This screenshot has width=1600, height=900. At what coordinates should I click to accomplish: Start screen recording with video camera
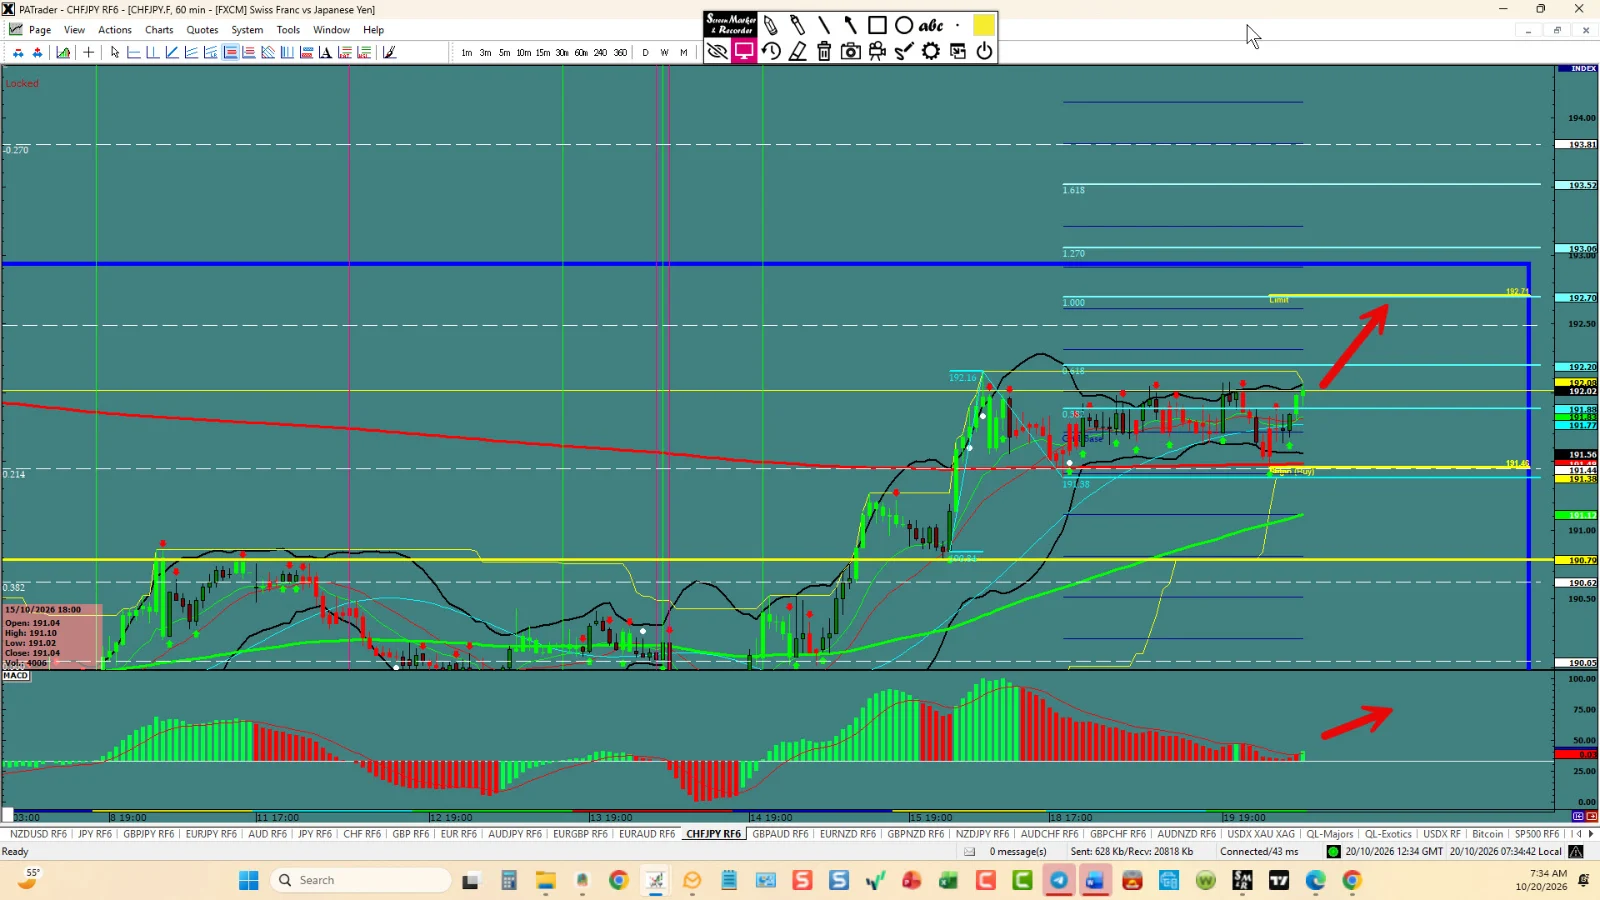(x=878, y=51)
